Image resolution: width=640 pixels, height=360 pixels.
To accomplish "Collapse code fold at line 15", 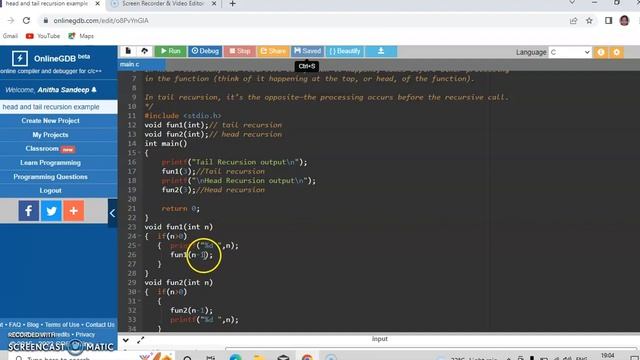I will [x=139, y=153].
